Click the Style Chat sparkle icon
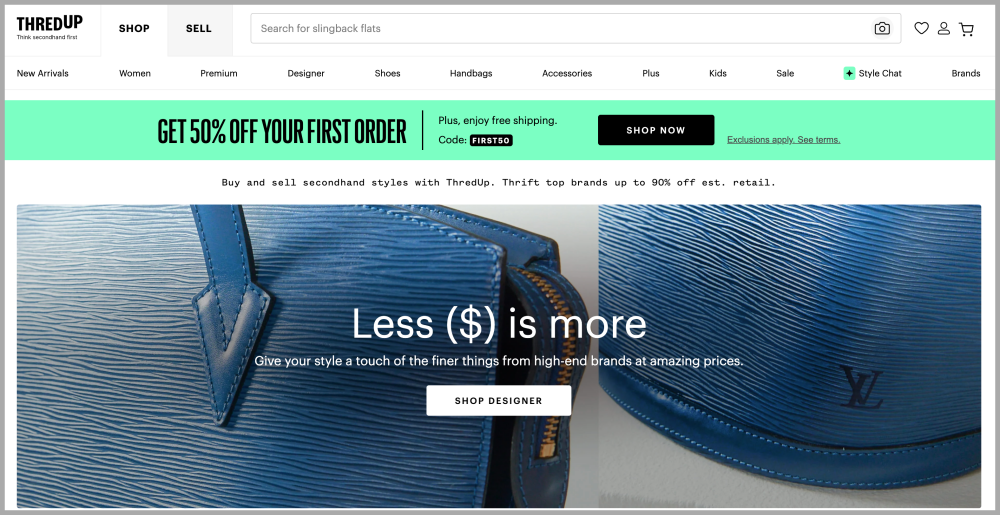This screenshot has height=515, width=1000. [x=849, y=73]
